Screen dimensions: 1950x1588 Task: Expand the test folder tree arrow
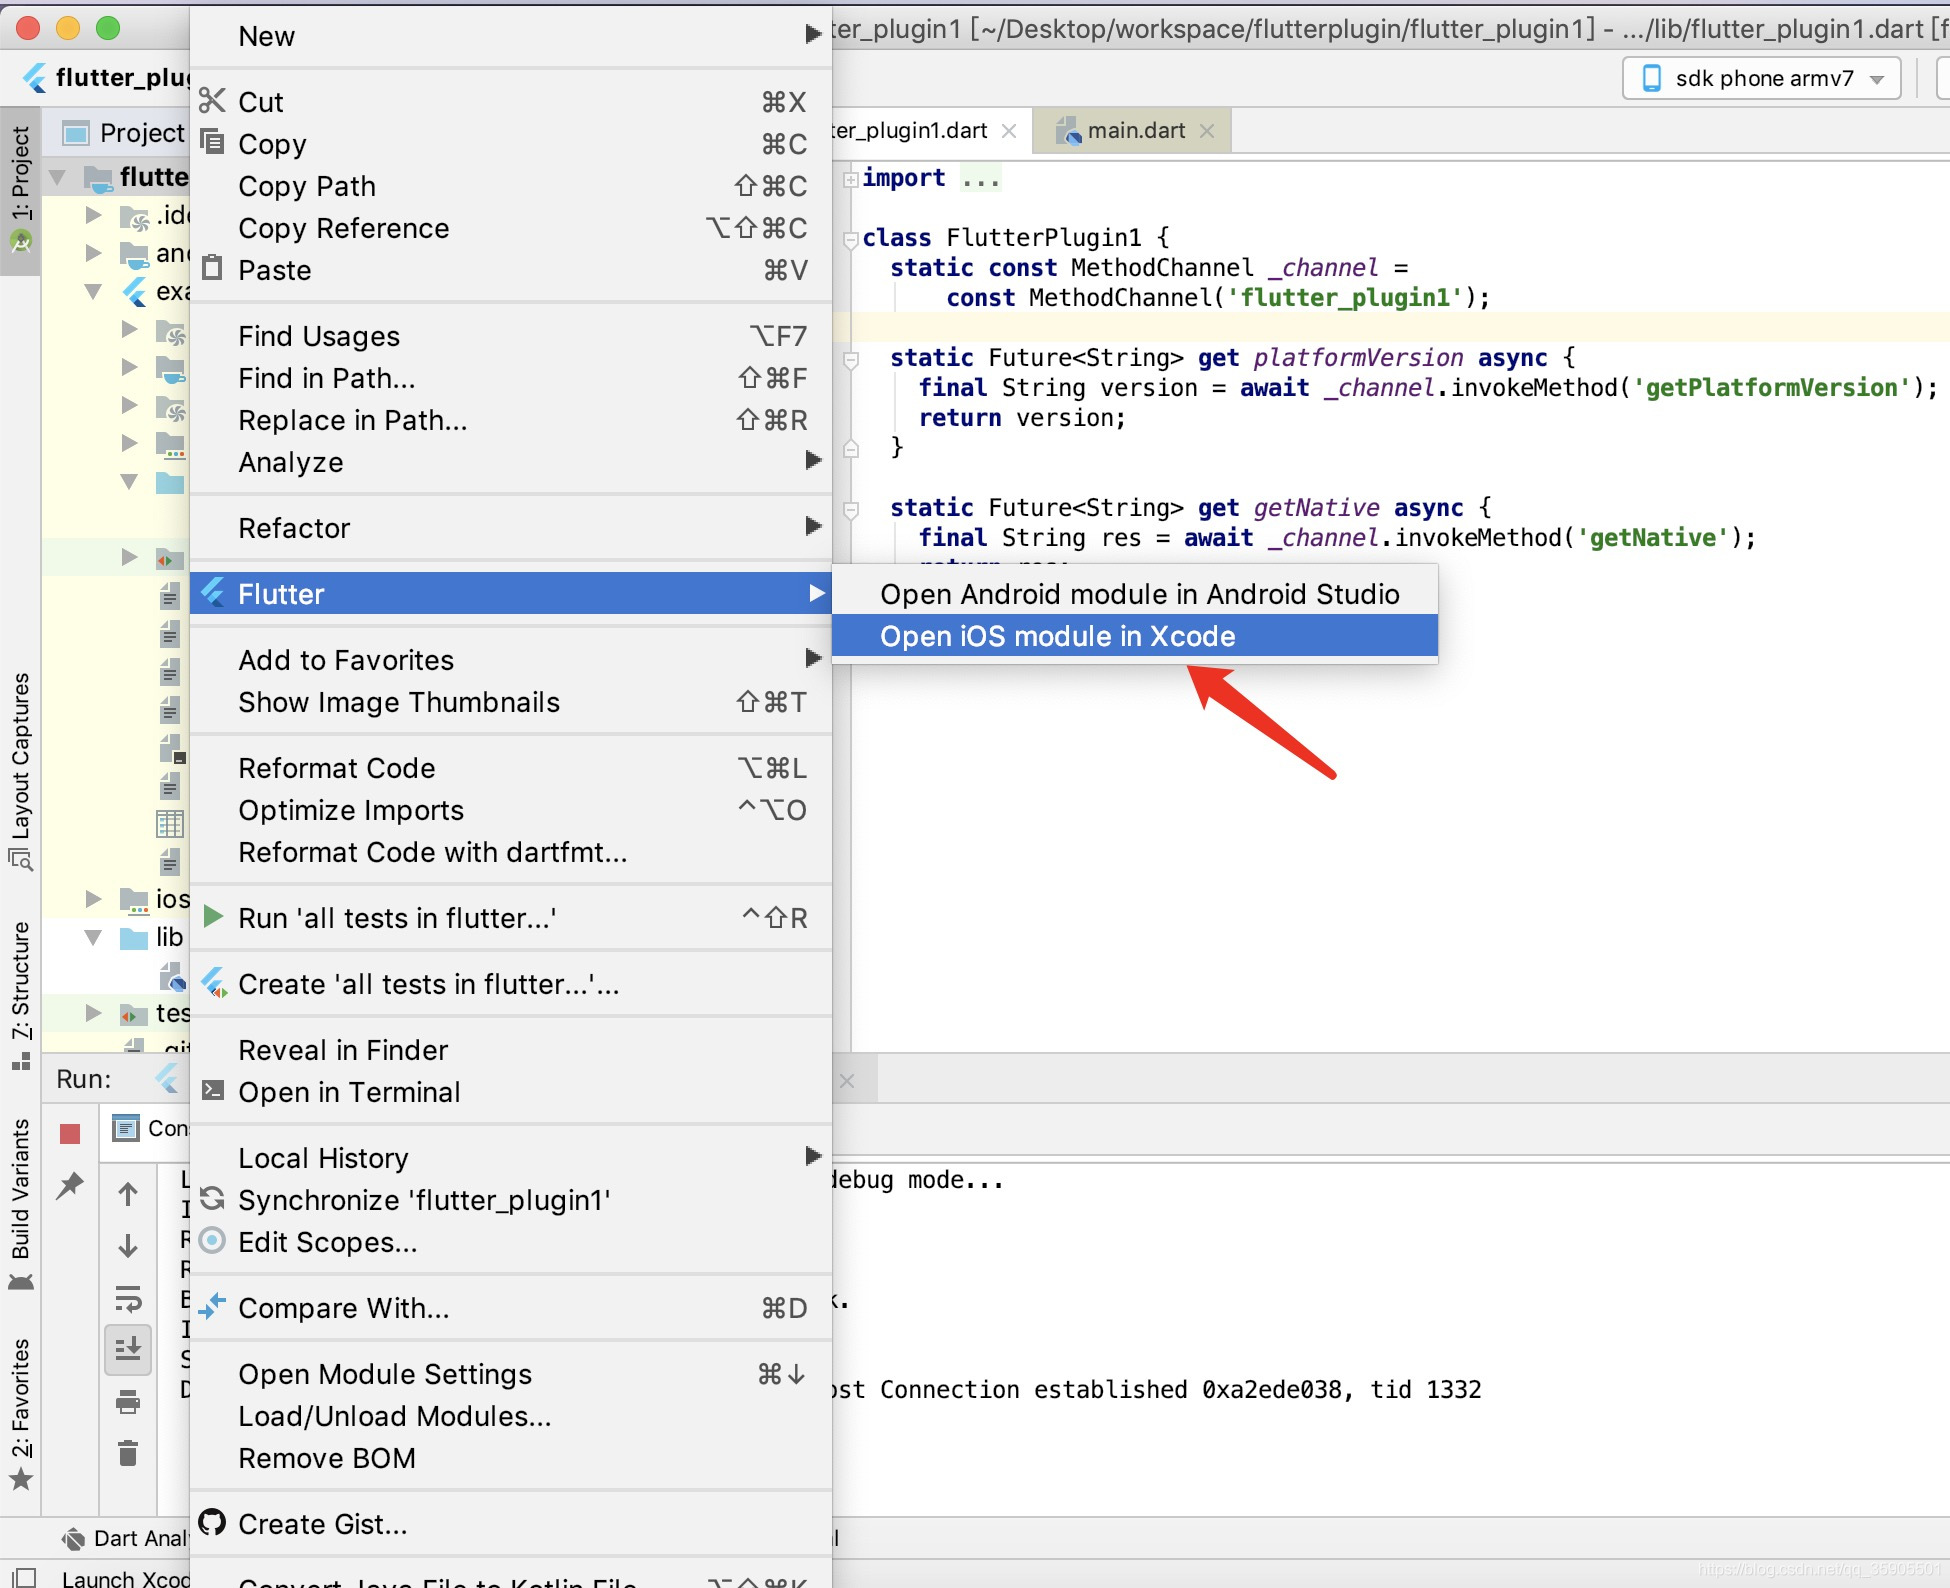(93, 1013)
